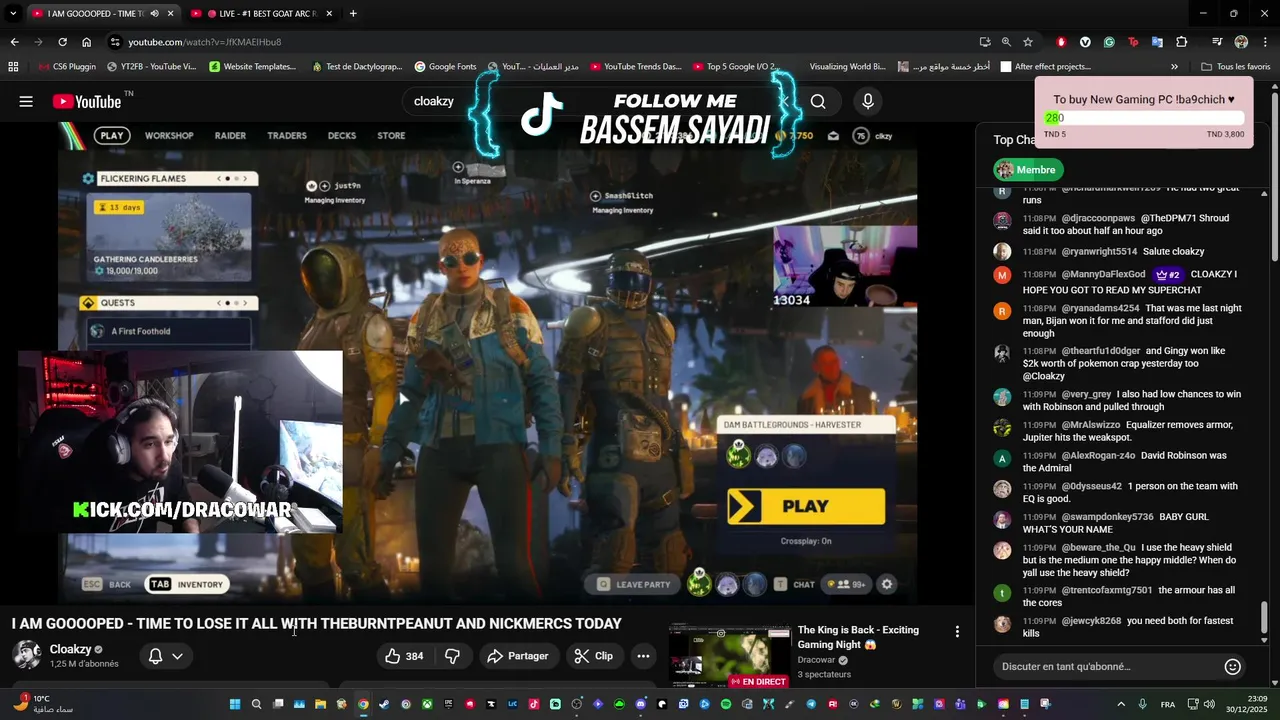Image resolution: width=1280 pixels, height=720 pixels.
Task: Open options for 'The King is Back' suggestion
Action: click(x=957, y=632)
